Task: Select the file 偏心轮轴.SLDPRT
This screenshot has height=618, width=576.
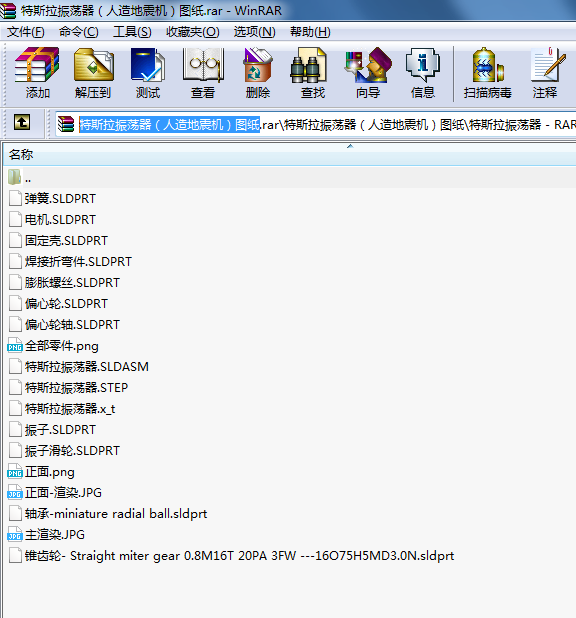Action: coord(72,324)
